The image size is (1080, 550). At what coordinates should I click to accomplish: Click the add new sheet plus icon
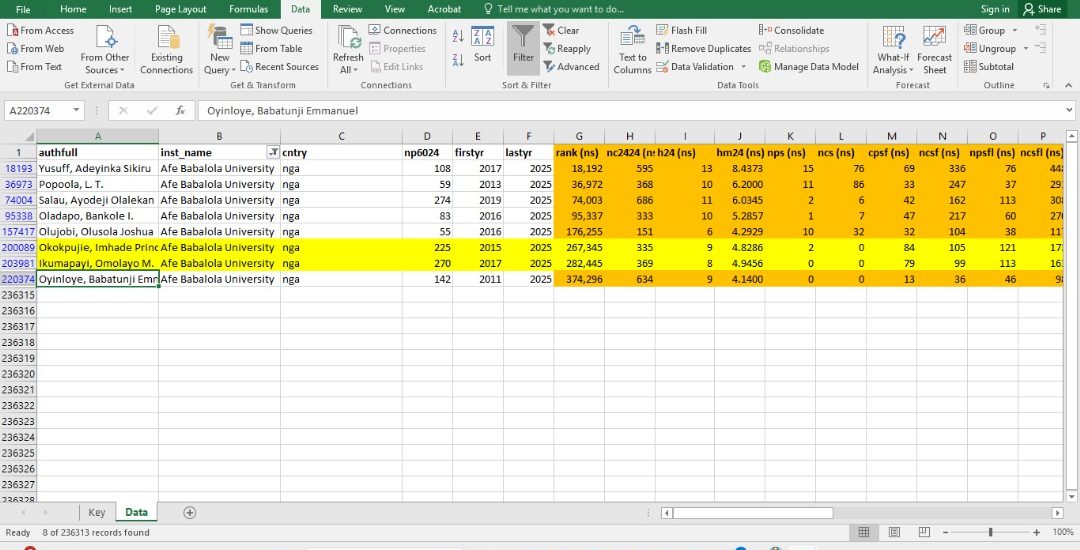190,512
